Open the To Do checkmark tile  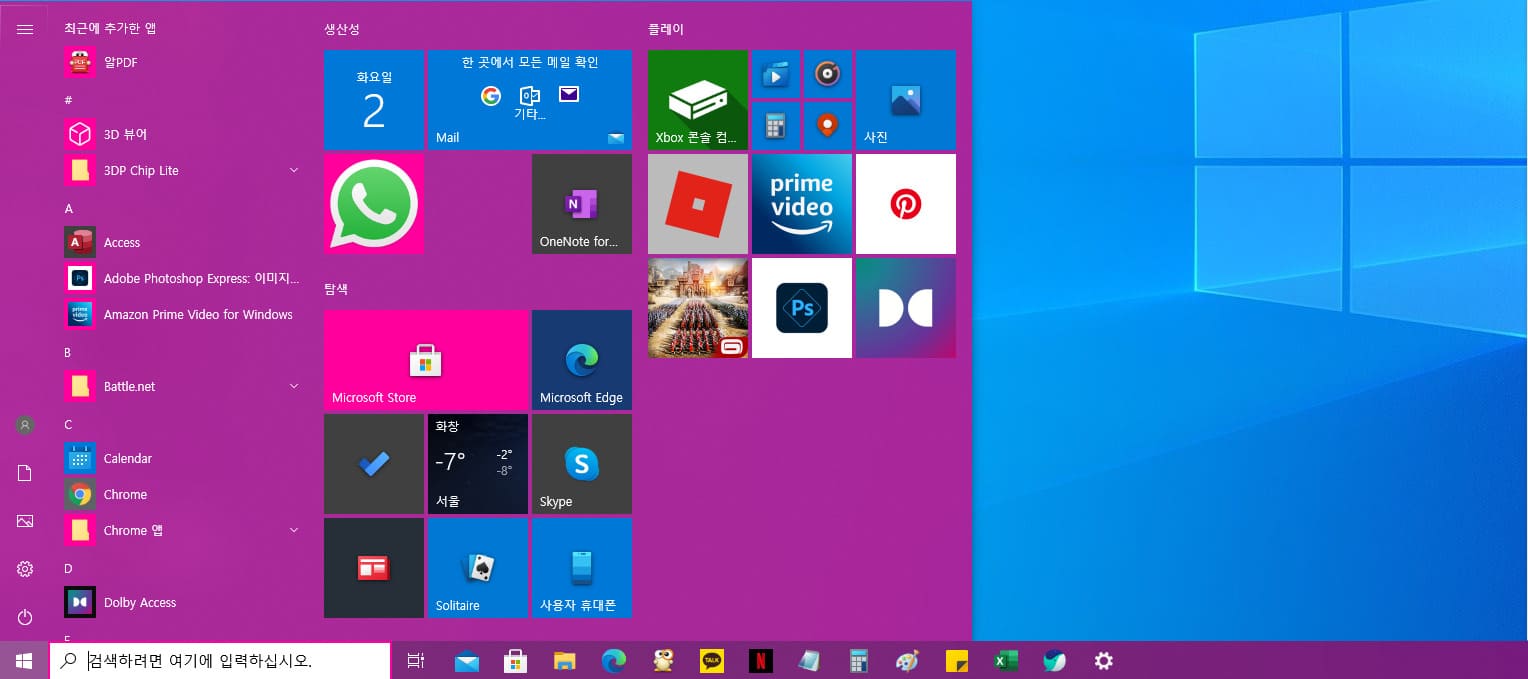374,463
